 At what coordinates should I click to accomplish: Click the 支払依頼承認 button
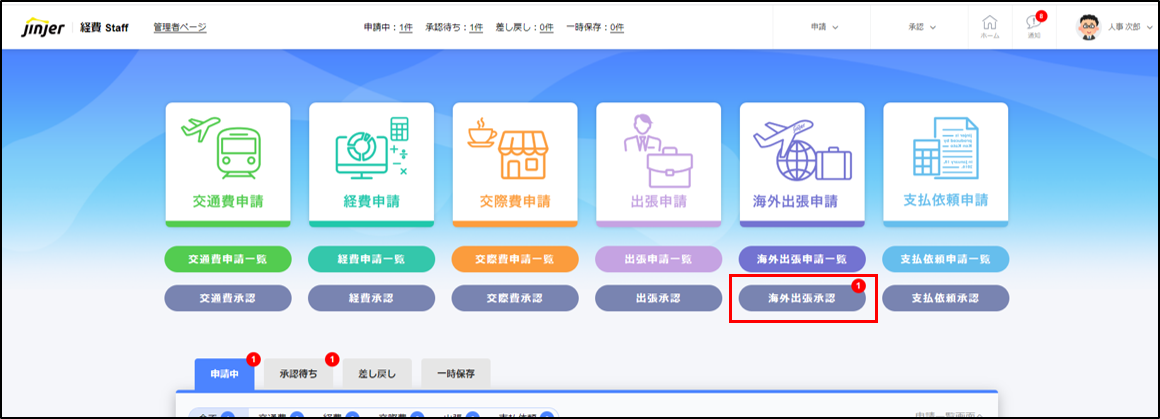(x=945, y=298)
